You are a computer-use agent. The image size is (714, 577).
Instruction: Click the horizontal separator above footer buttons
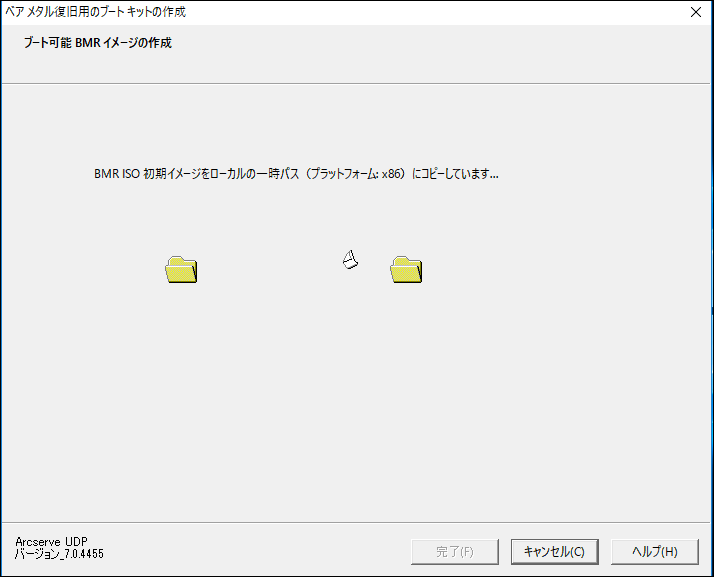click(x=356, y=522)
